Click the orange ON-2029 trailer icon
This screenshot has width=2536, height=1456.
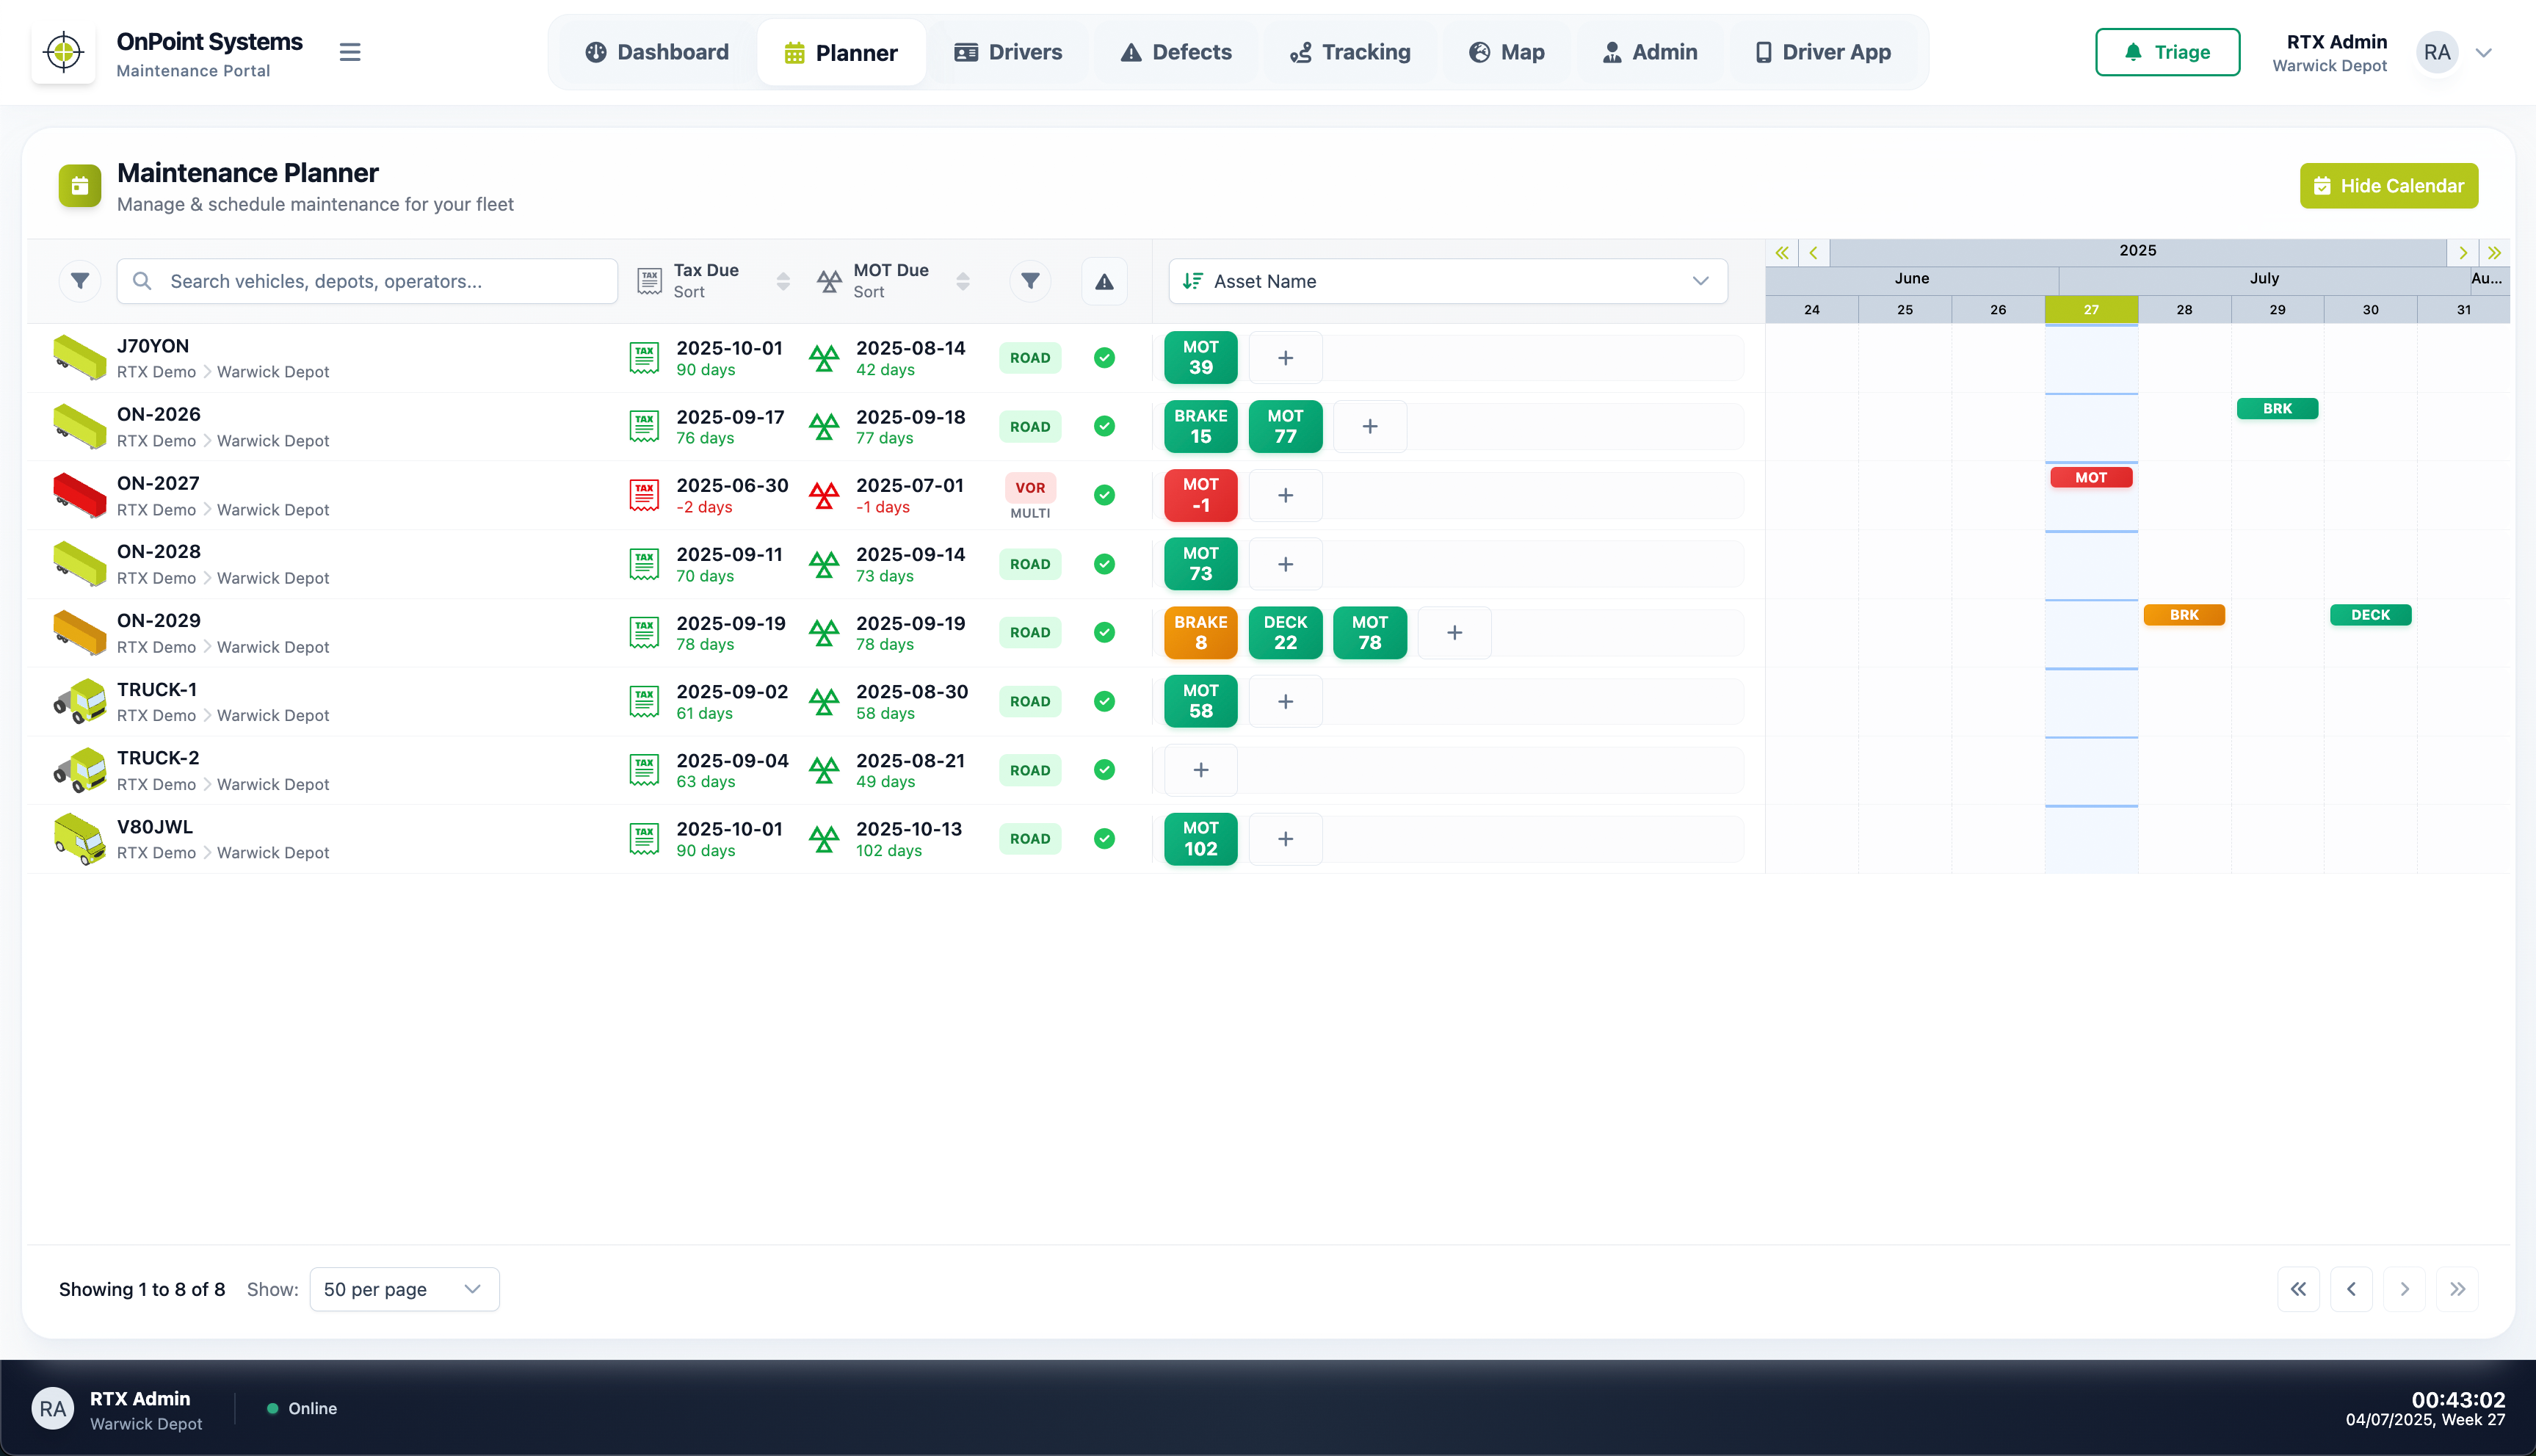80,632
